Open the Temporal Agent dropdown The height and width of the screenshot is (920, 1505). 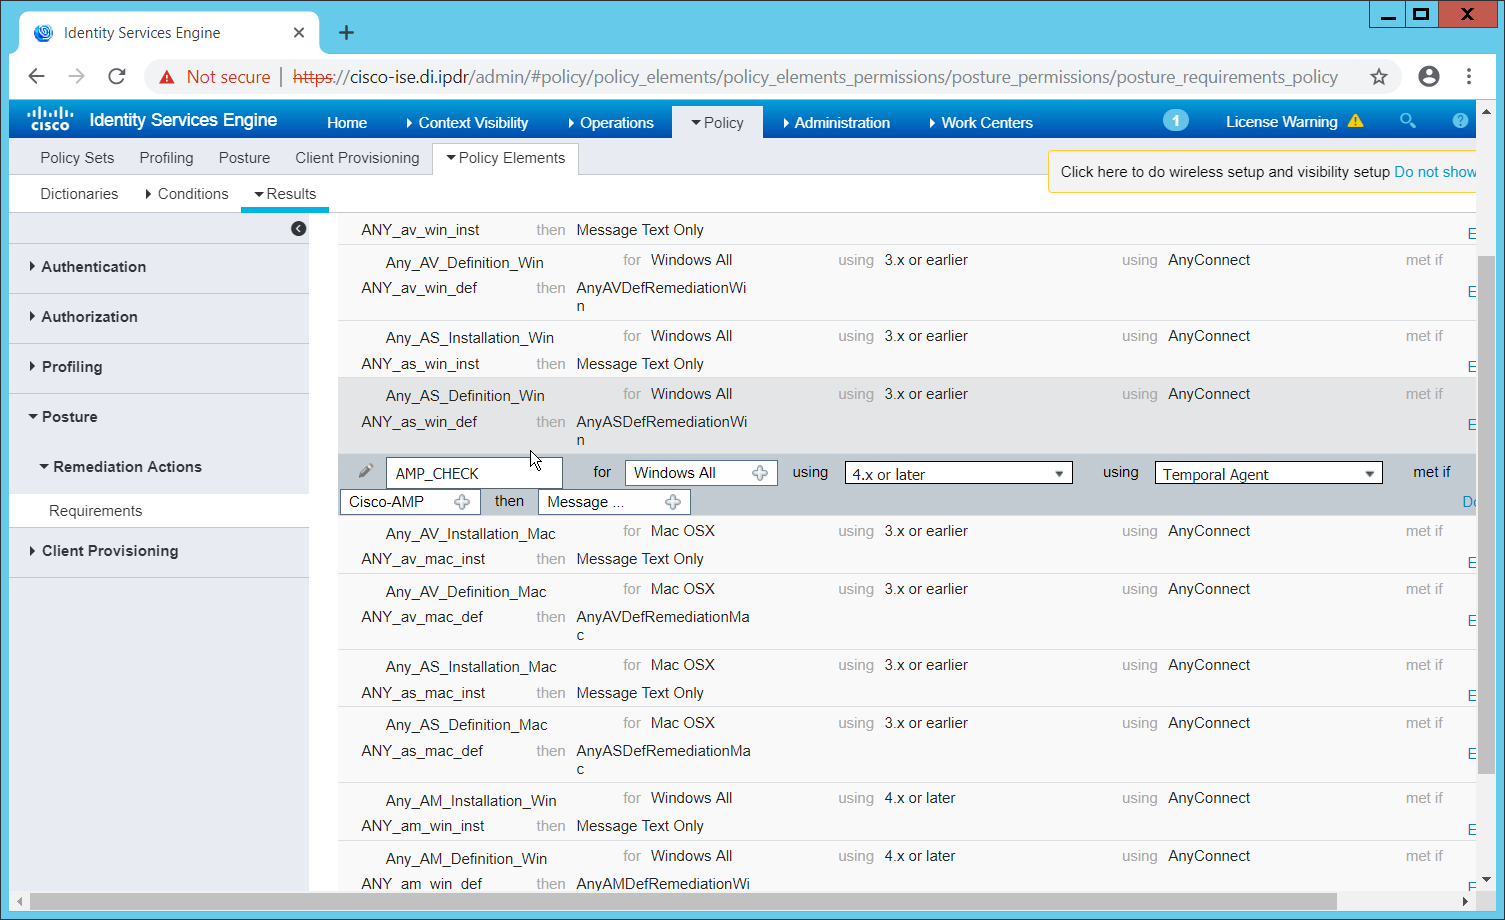pos(1268,474)
